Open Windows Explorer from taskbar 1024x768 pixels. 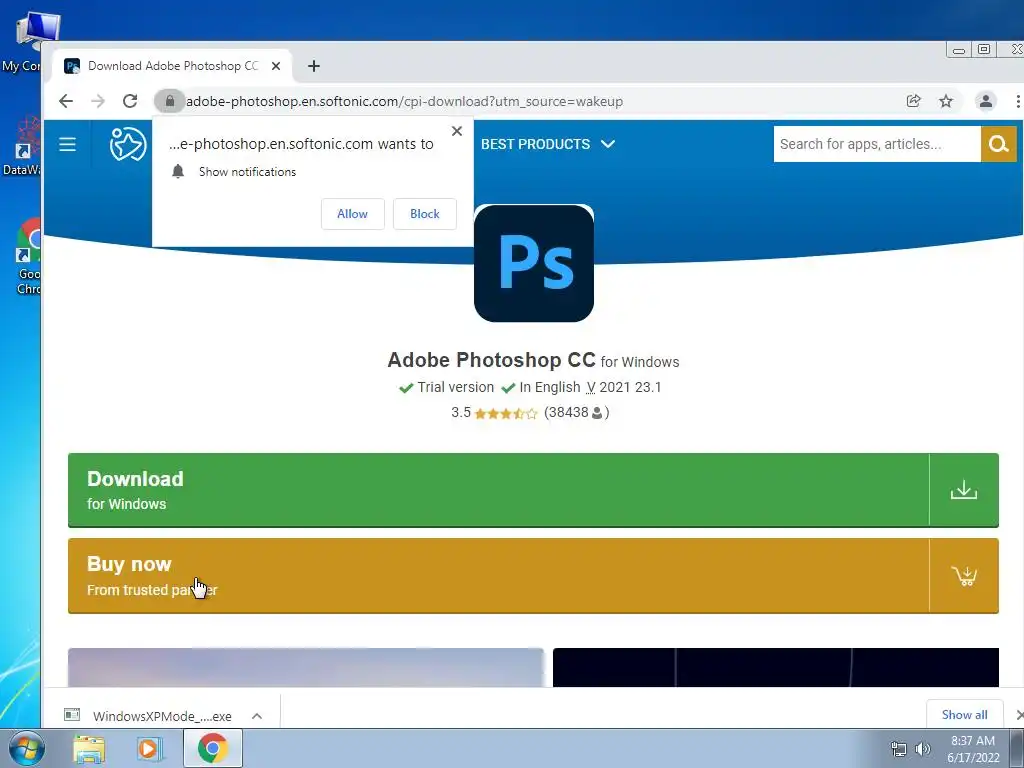pyautogui.click(x=89, y=749)
